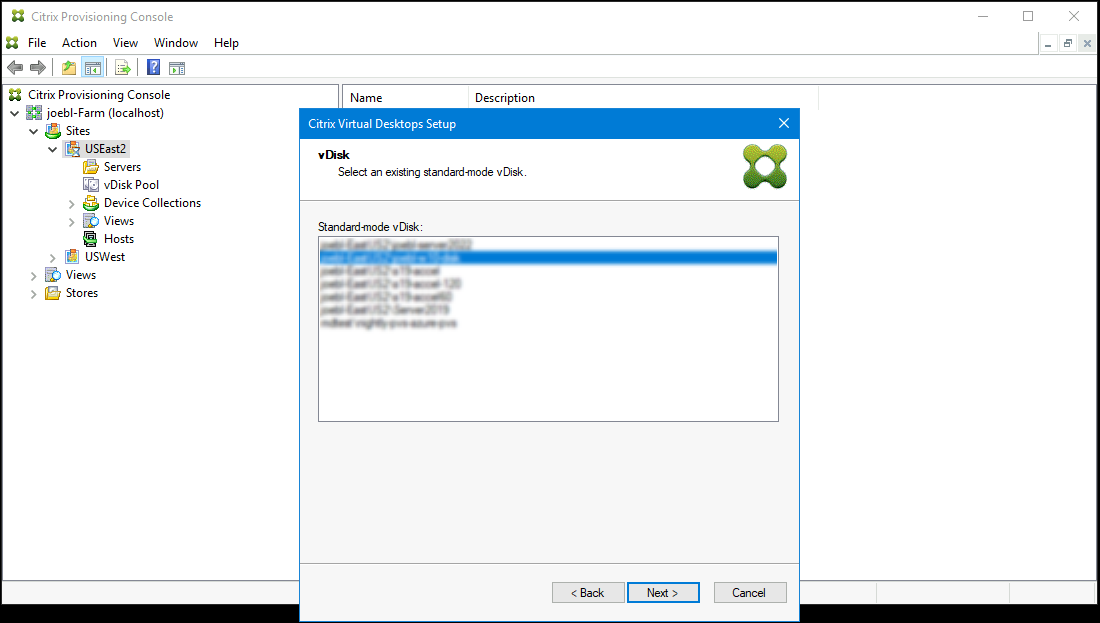Open the Action menu
The width and height of the screenshot is (1100, 623).
tap(79, 42)
